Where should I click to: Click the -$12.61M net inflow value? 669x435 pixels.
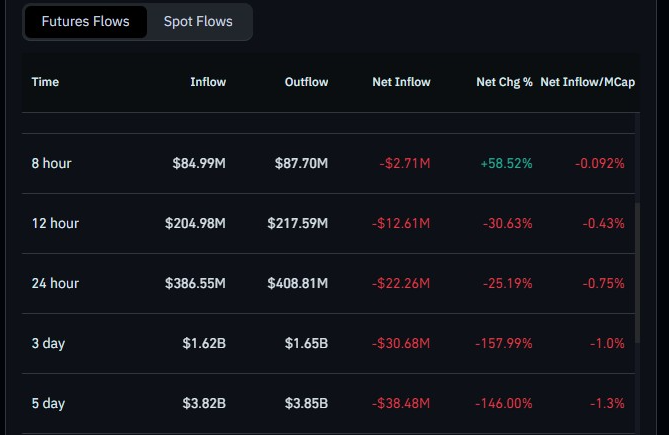401,223
